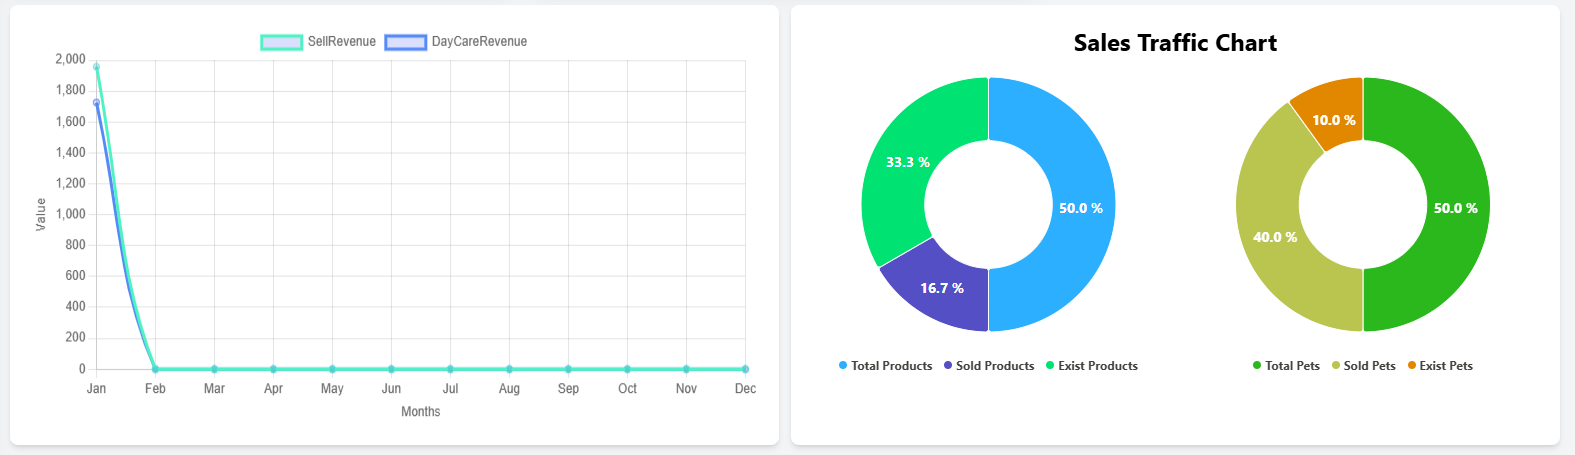Hide Total Products in donut legend
This screenshot has height=455, width=1575.
pos(886,366)
